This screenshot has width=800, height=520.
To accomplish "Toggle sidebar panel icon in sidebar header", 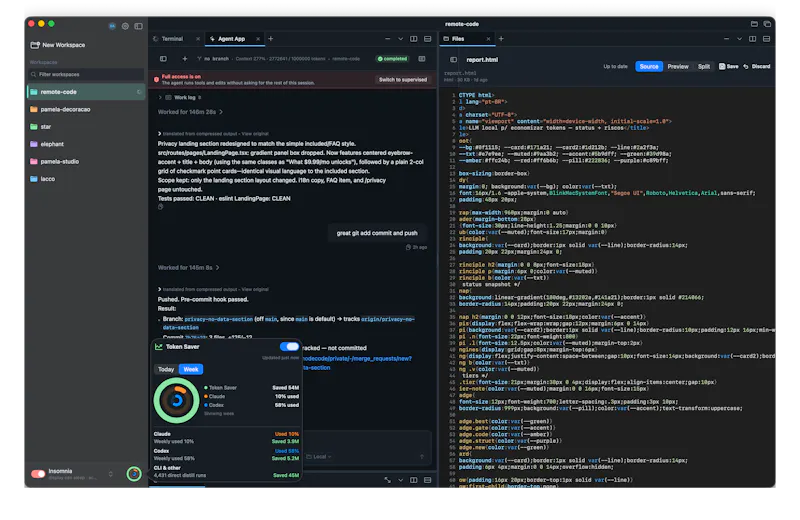I will pos(138,26).
